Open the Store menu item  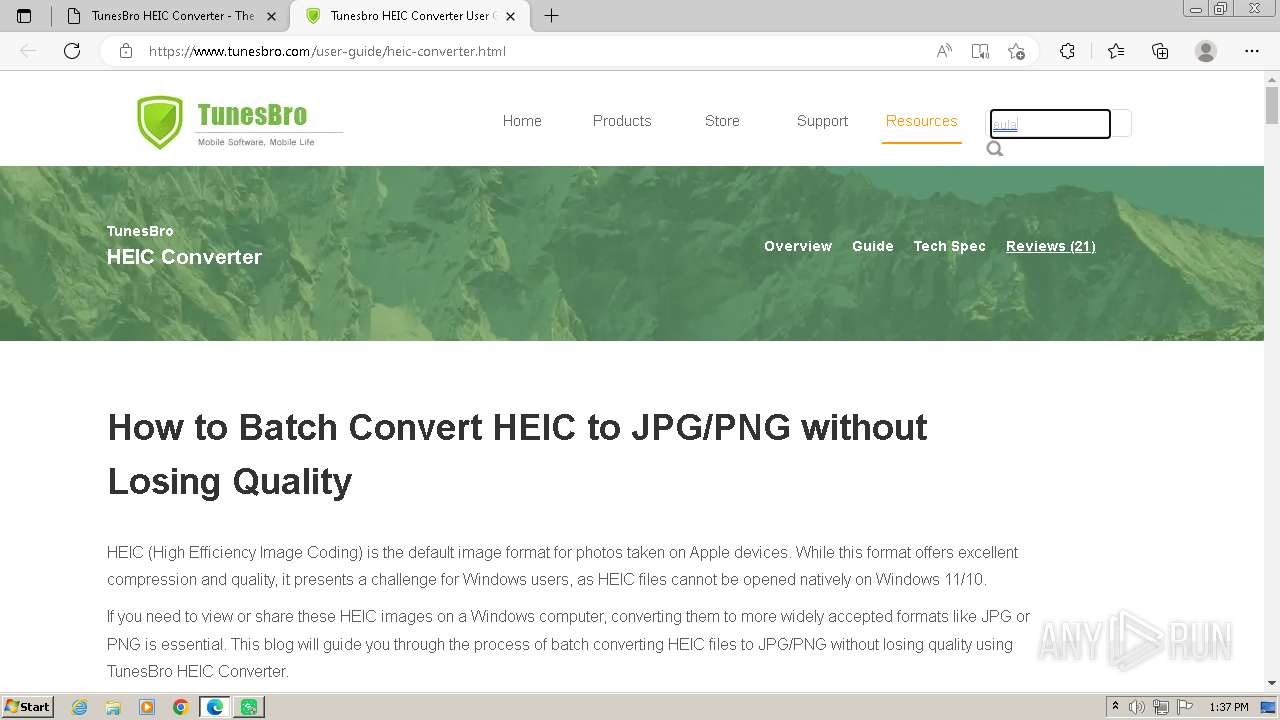point(722,121)
